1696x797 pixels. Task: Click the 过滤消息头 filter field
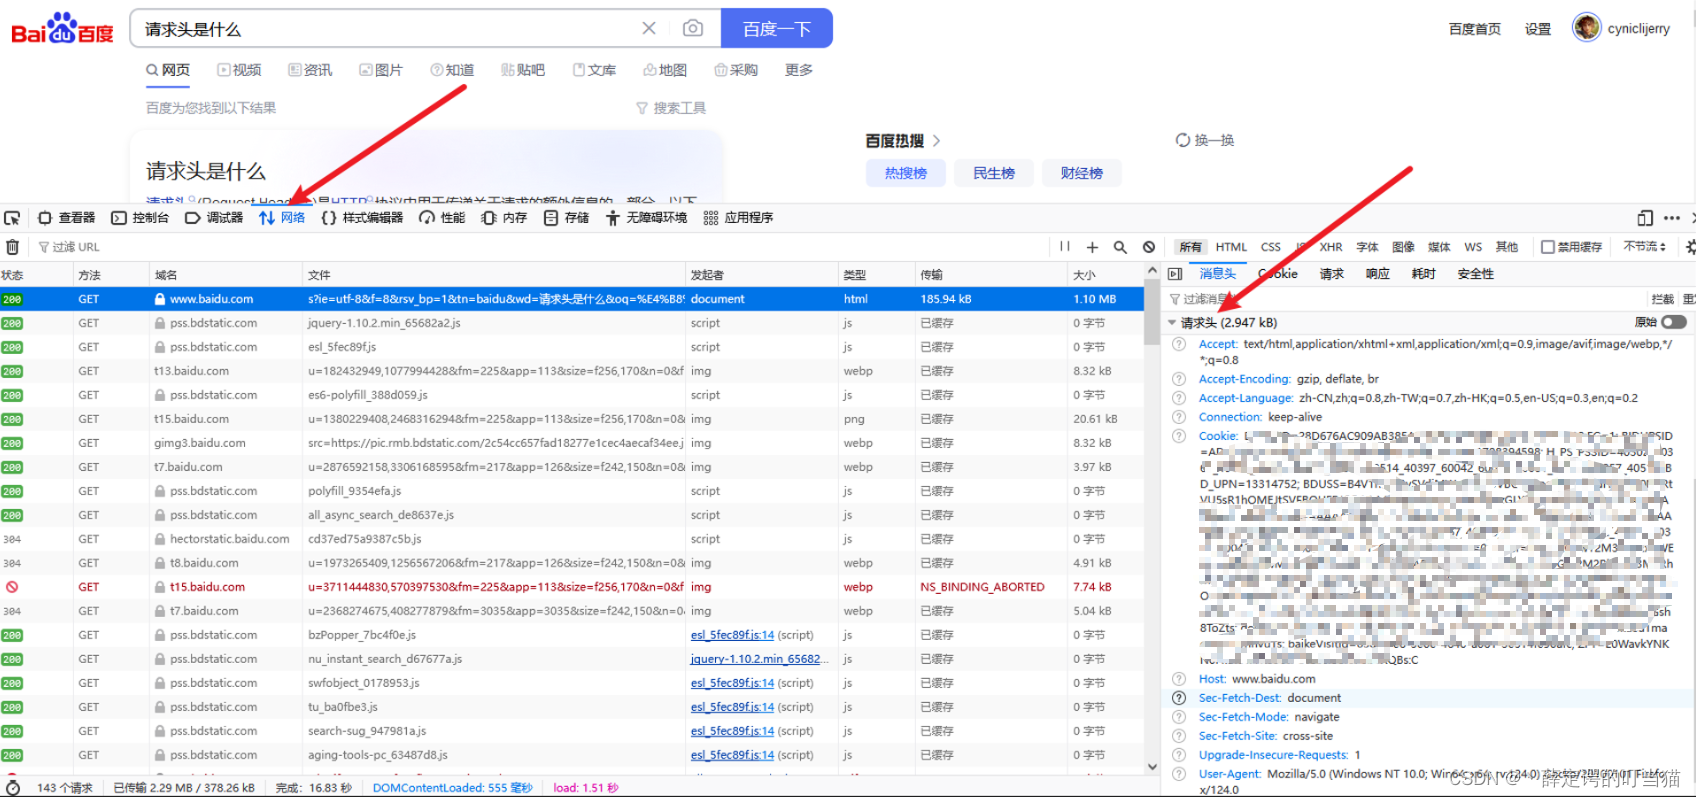coord(1405,299)
